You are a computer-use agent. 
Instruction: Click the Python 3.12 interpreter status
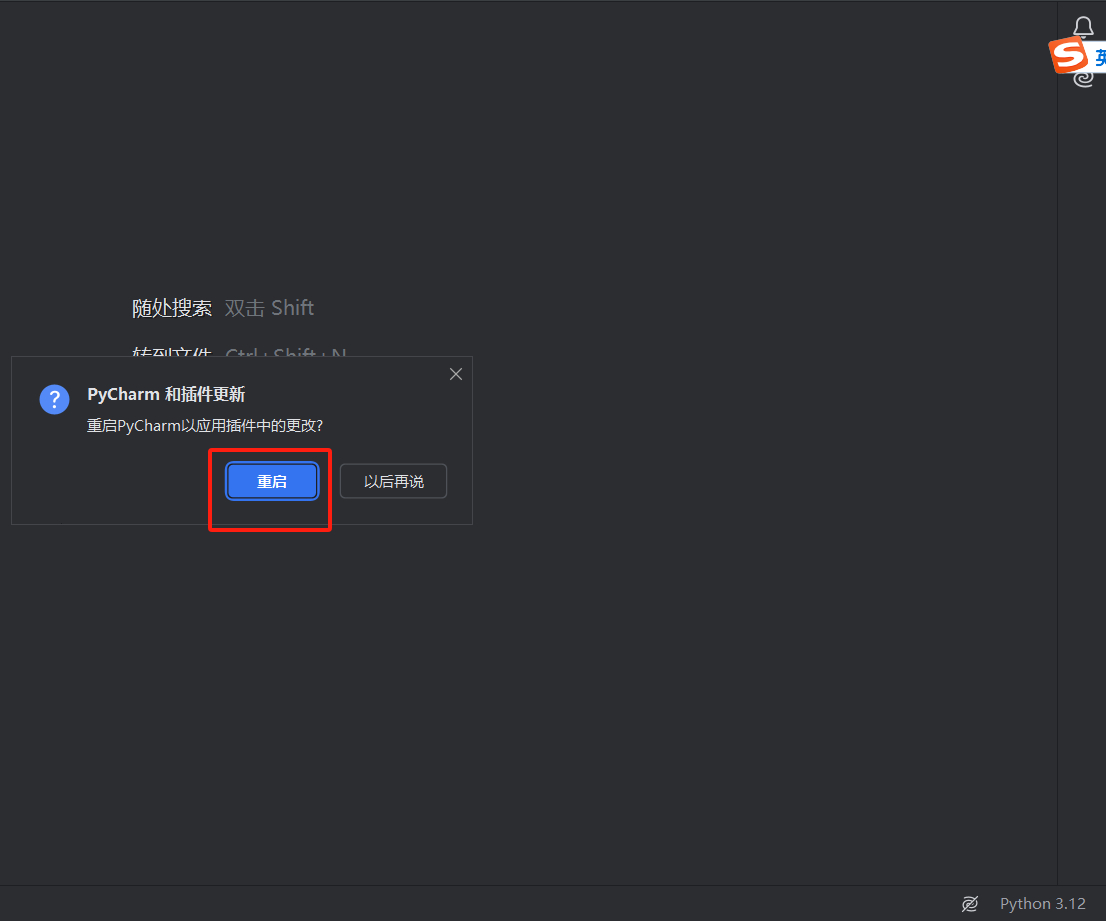click(x=1042, y=903)
